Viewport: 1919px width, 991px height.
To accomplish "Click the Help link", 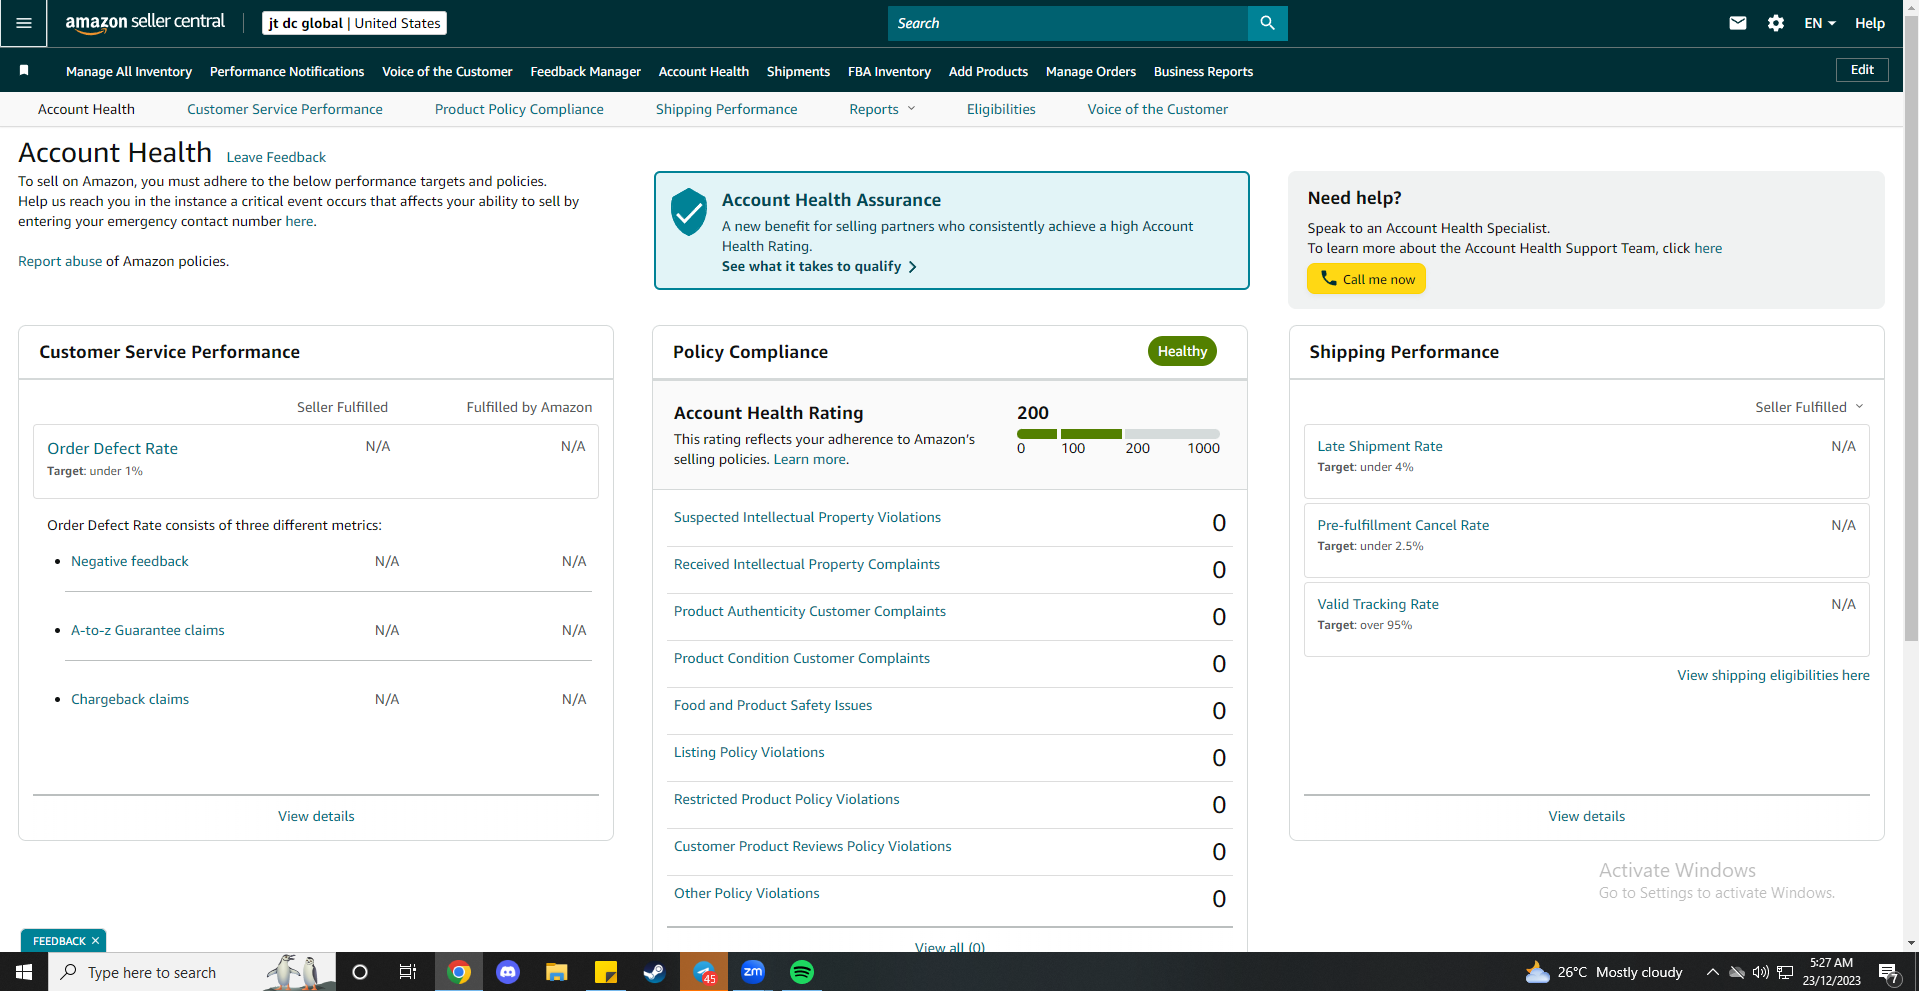I will pos(1870,23).
